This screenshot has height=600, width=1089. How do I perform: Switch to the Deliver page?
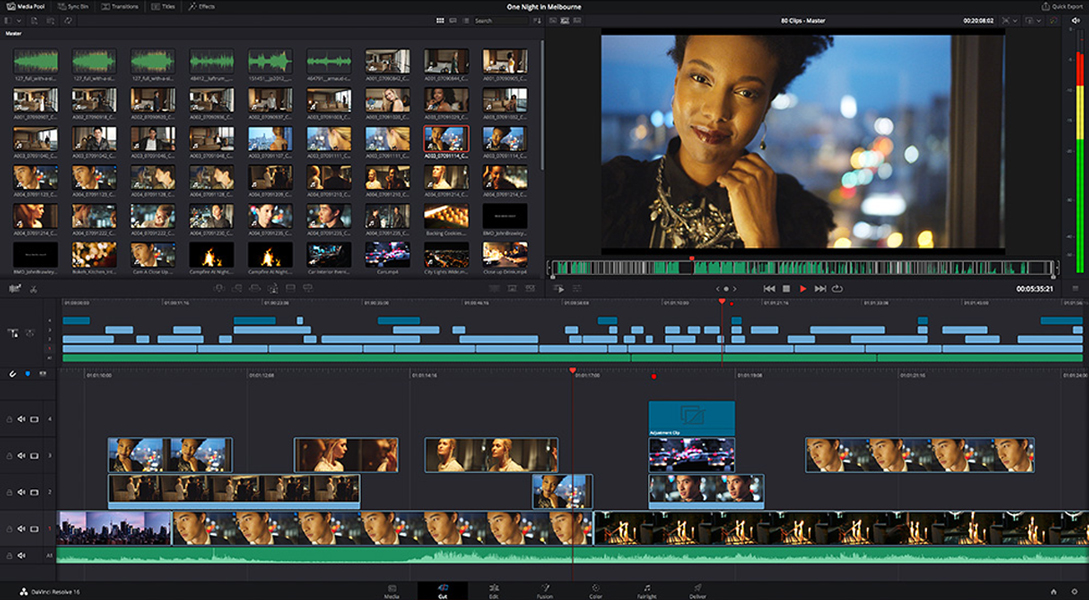point(698,591)
